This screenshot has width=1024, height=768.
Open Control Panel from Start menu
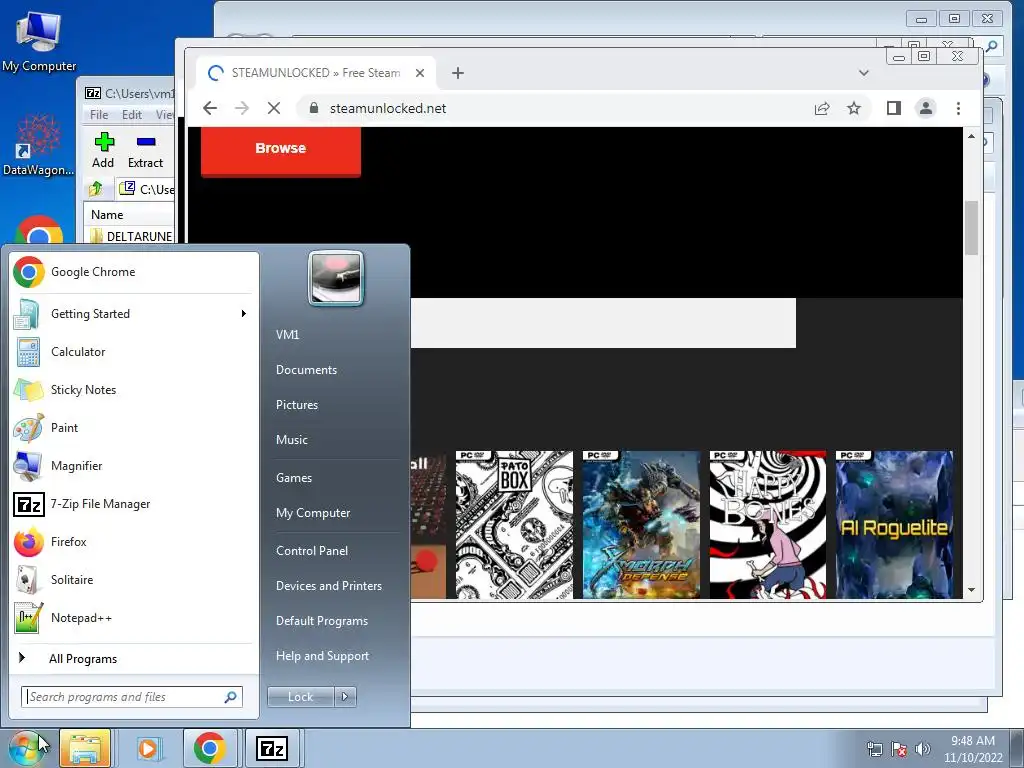[312, 551]
